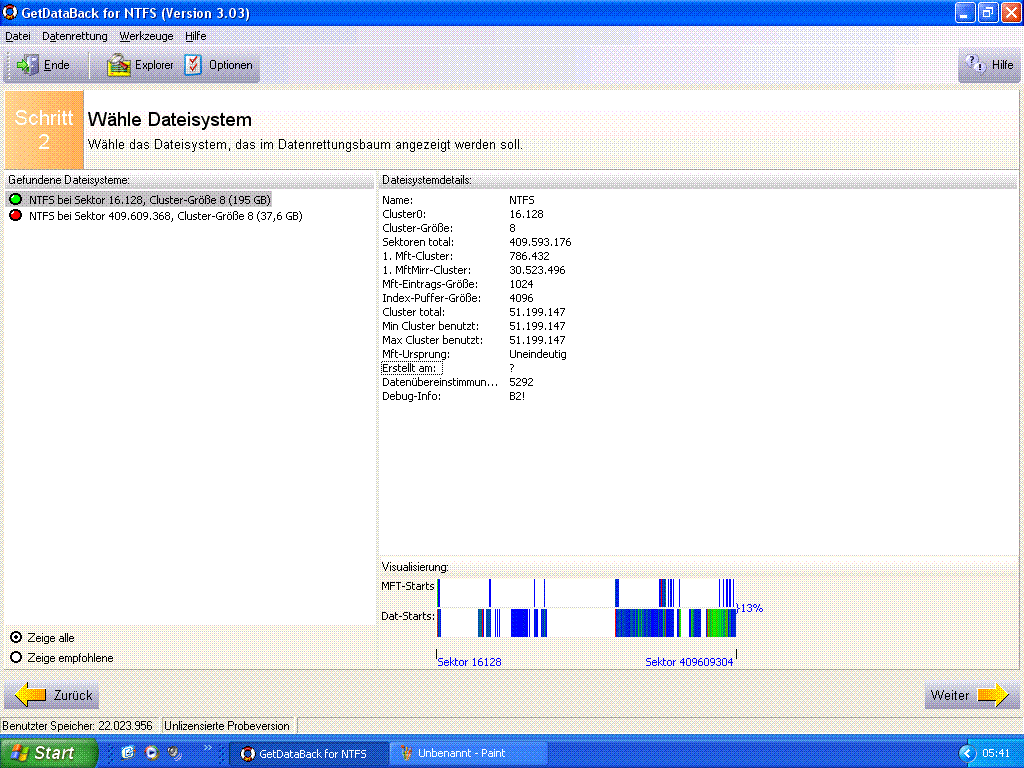Switch to Unbenannt - Paint in taskbar

(468, 753)
